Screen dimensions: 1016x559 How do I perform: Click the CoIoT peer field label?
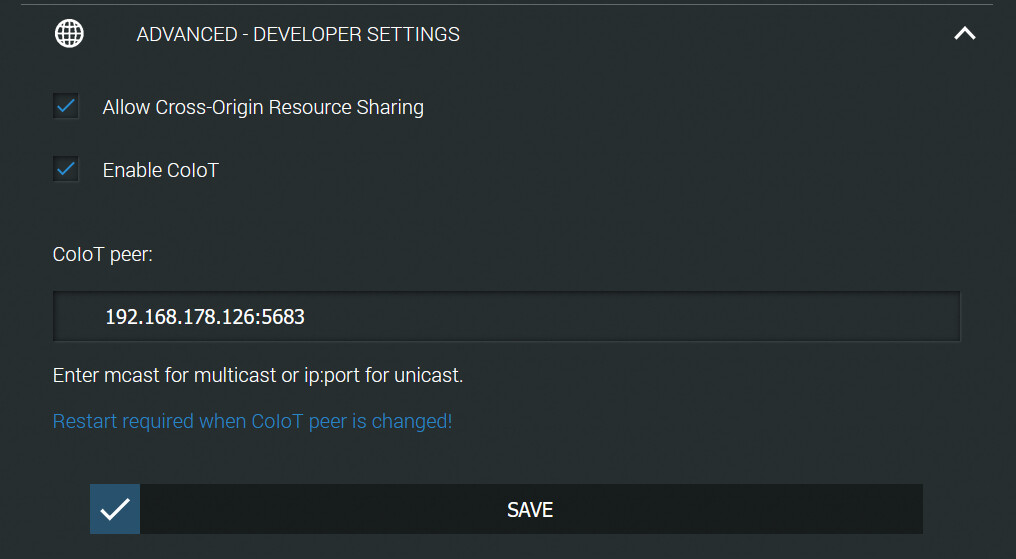pos(103,254)
